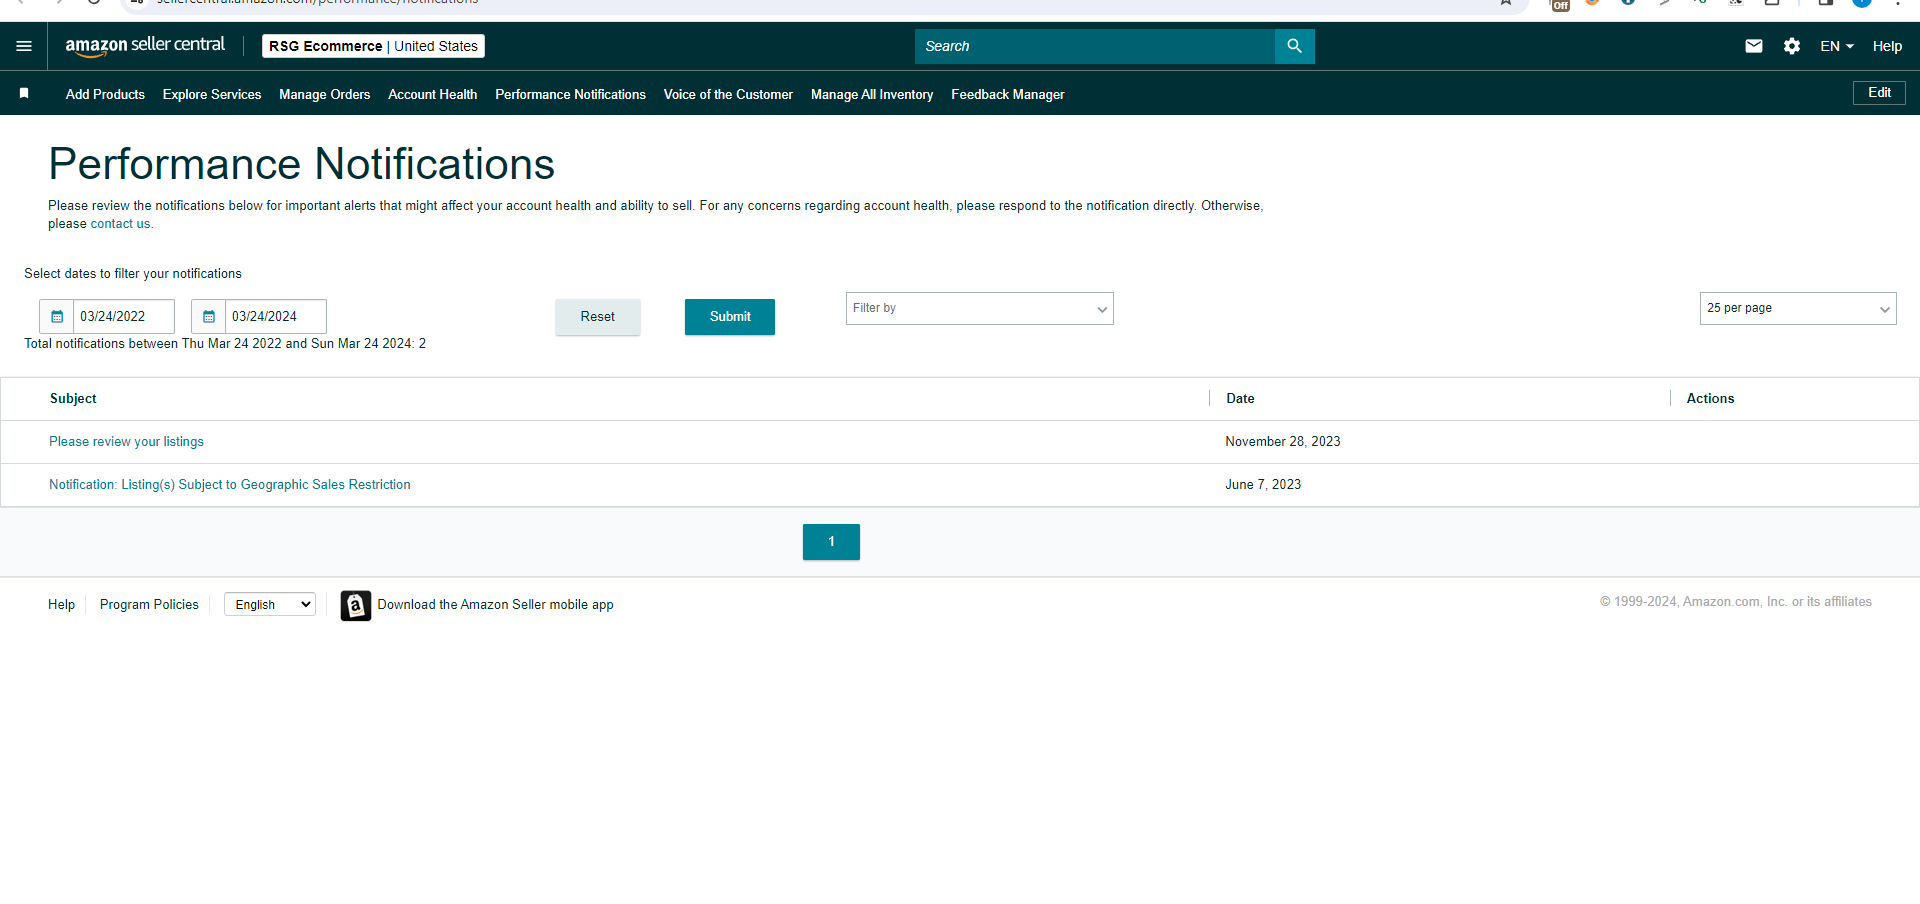Go to Manage All Inventory

(x=872, y=94)
